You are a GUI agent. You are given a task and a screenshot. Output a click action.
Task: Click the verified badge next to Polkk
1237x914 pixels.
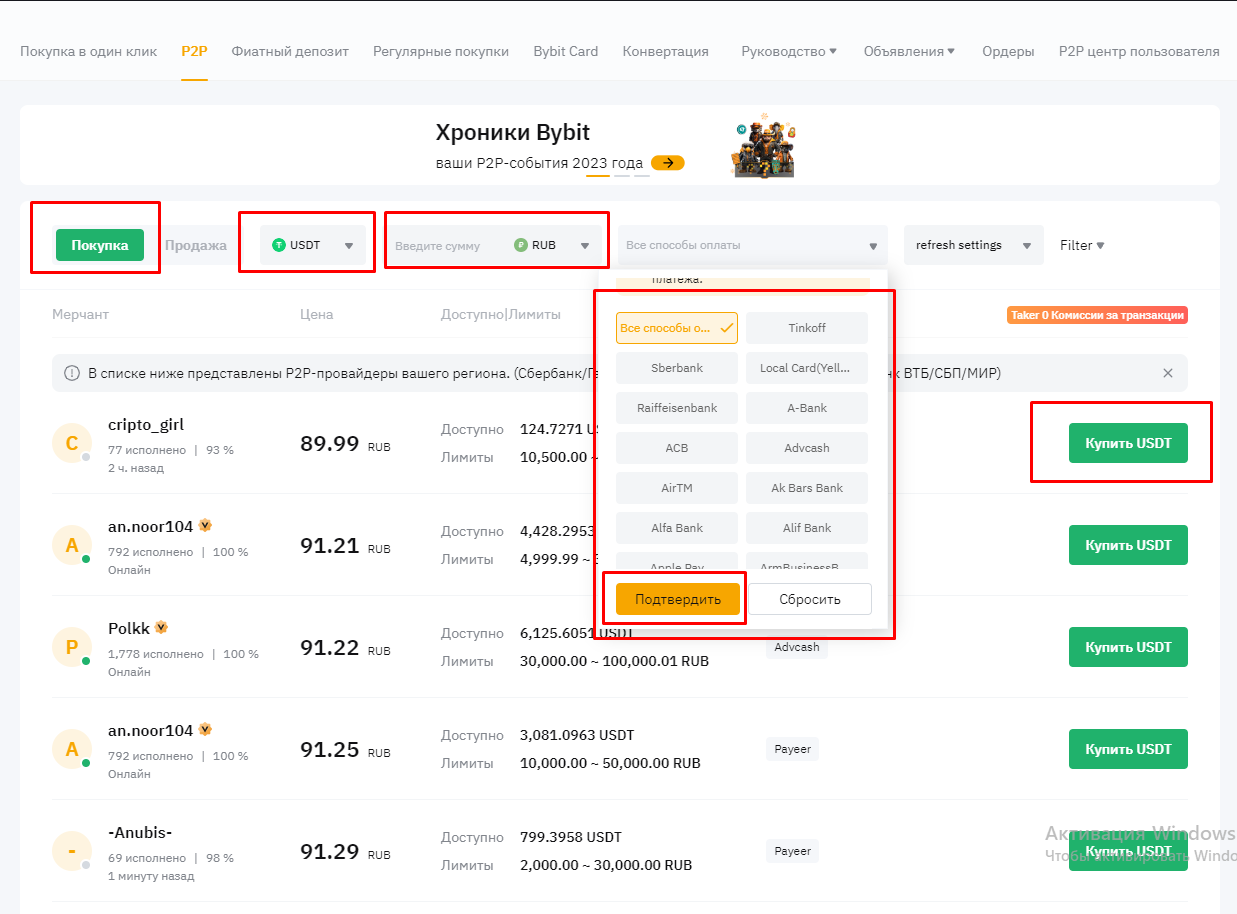161,628
